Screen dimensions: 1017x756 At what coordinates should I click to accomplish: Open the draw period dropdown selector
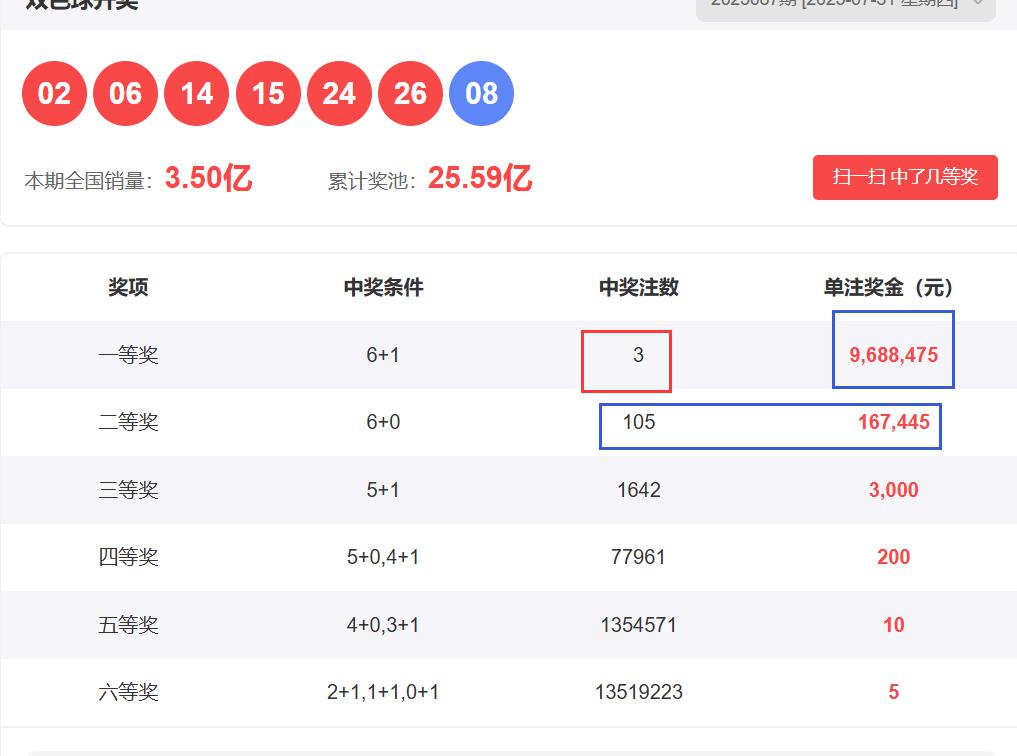click(845, 5)
